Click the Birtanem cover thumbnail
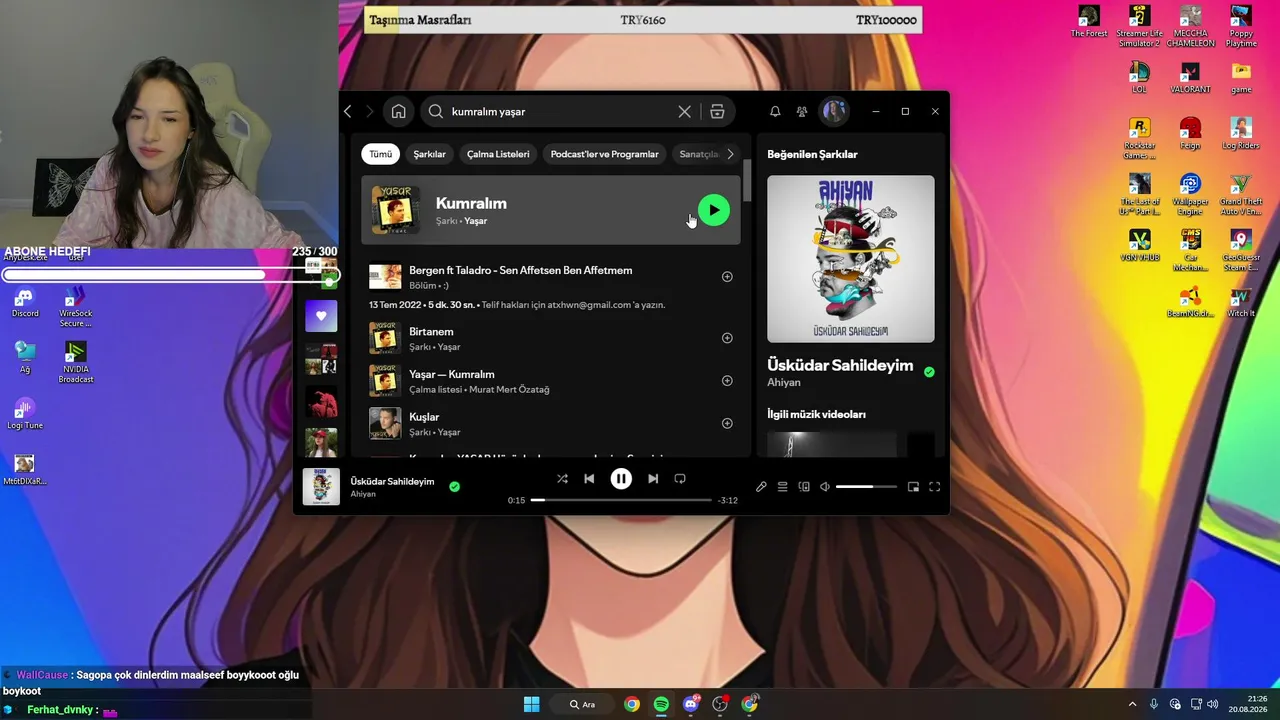 [385, 338]
